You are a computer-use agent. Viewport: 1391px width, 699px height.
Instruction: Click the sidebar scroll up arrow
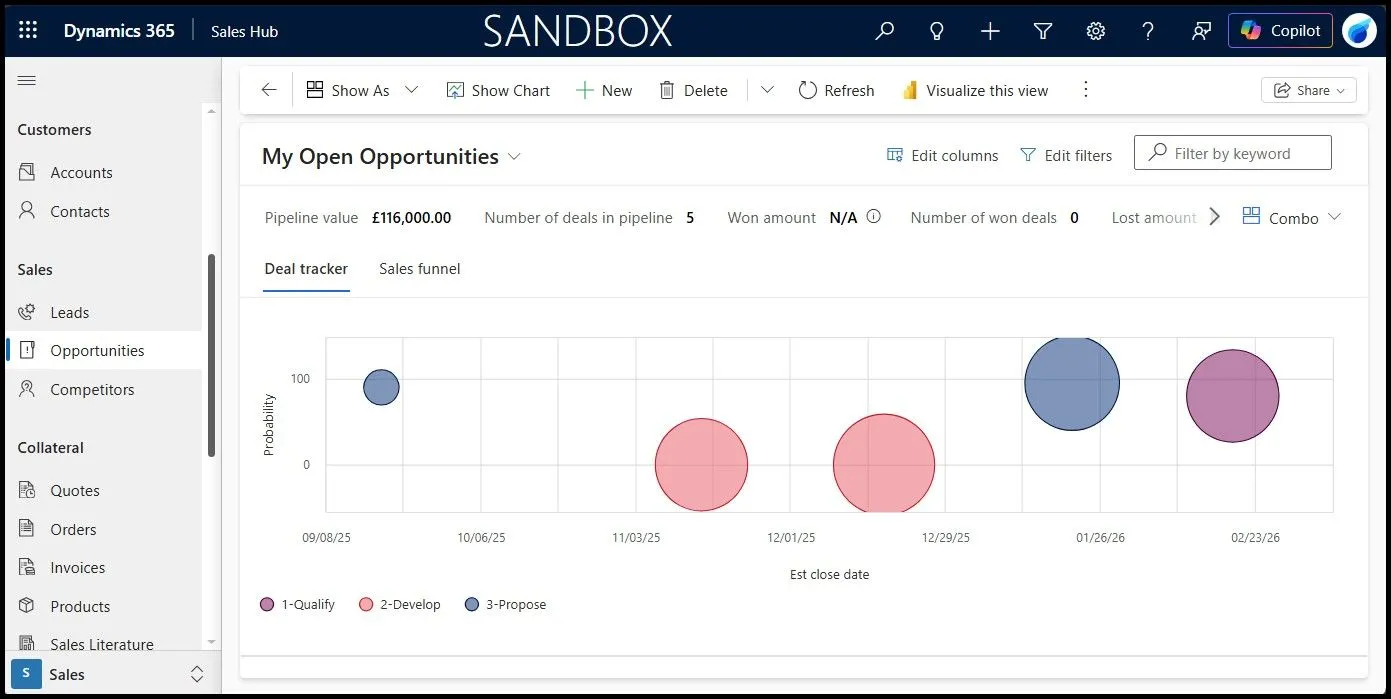(211, 111)
